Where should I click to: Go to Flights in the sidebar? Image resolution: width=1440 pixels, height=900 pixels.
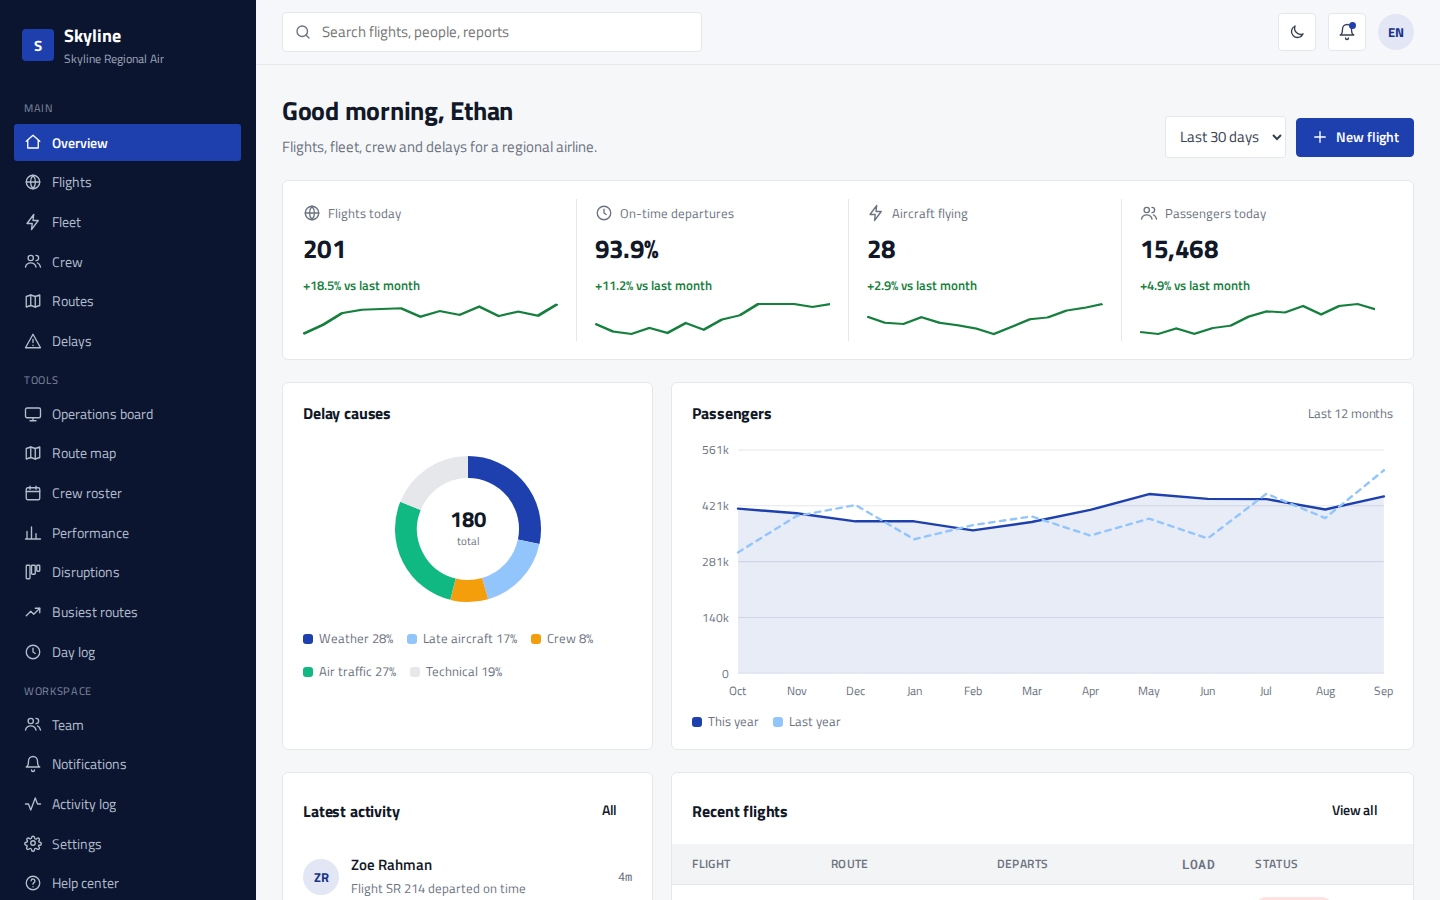click(x=127, y=182)
